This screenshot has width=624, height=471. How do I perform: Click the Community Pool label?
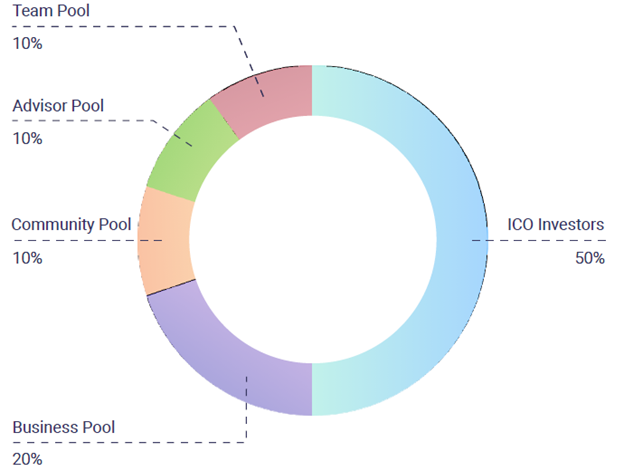coord(71,224)
